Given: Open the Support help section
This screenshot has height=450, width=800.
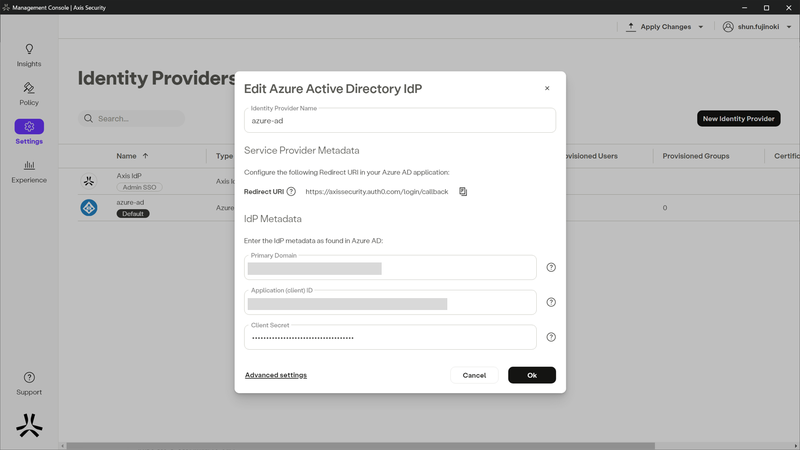Looking at the screenshot, I should point(29,384).
